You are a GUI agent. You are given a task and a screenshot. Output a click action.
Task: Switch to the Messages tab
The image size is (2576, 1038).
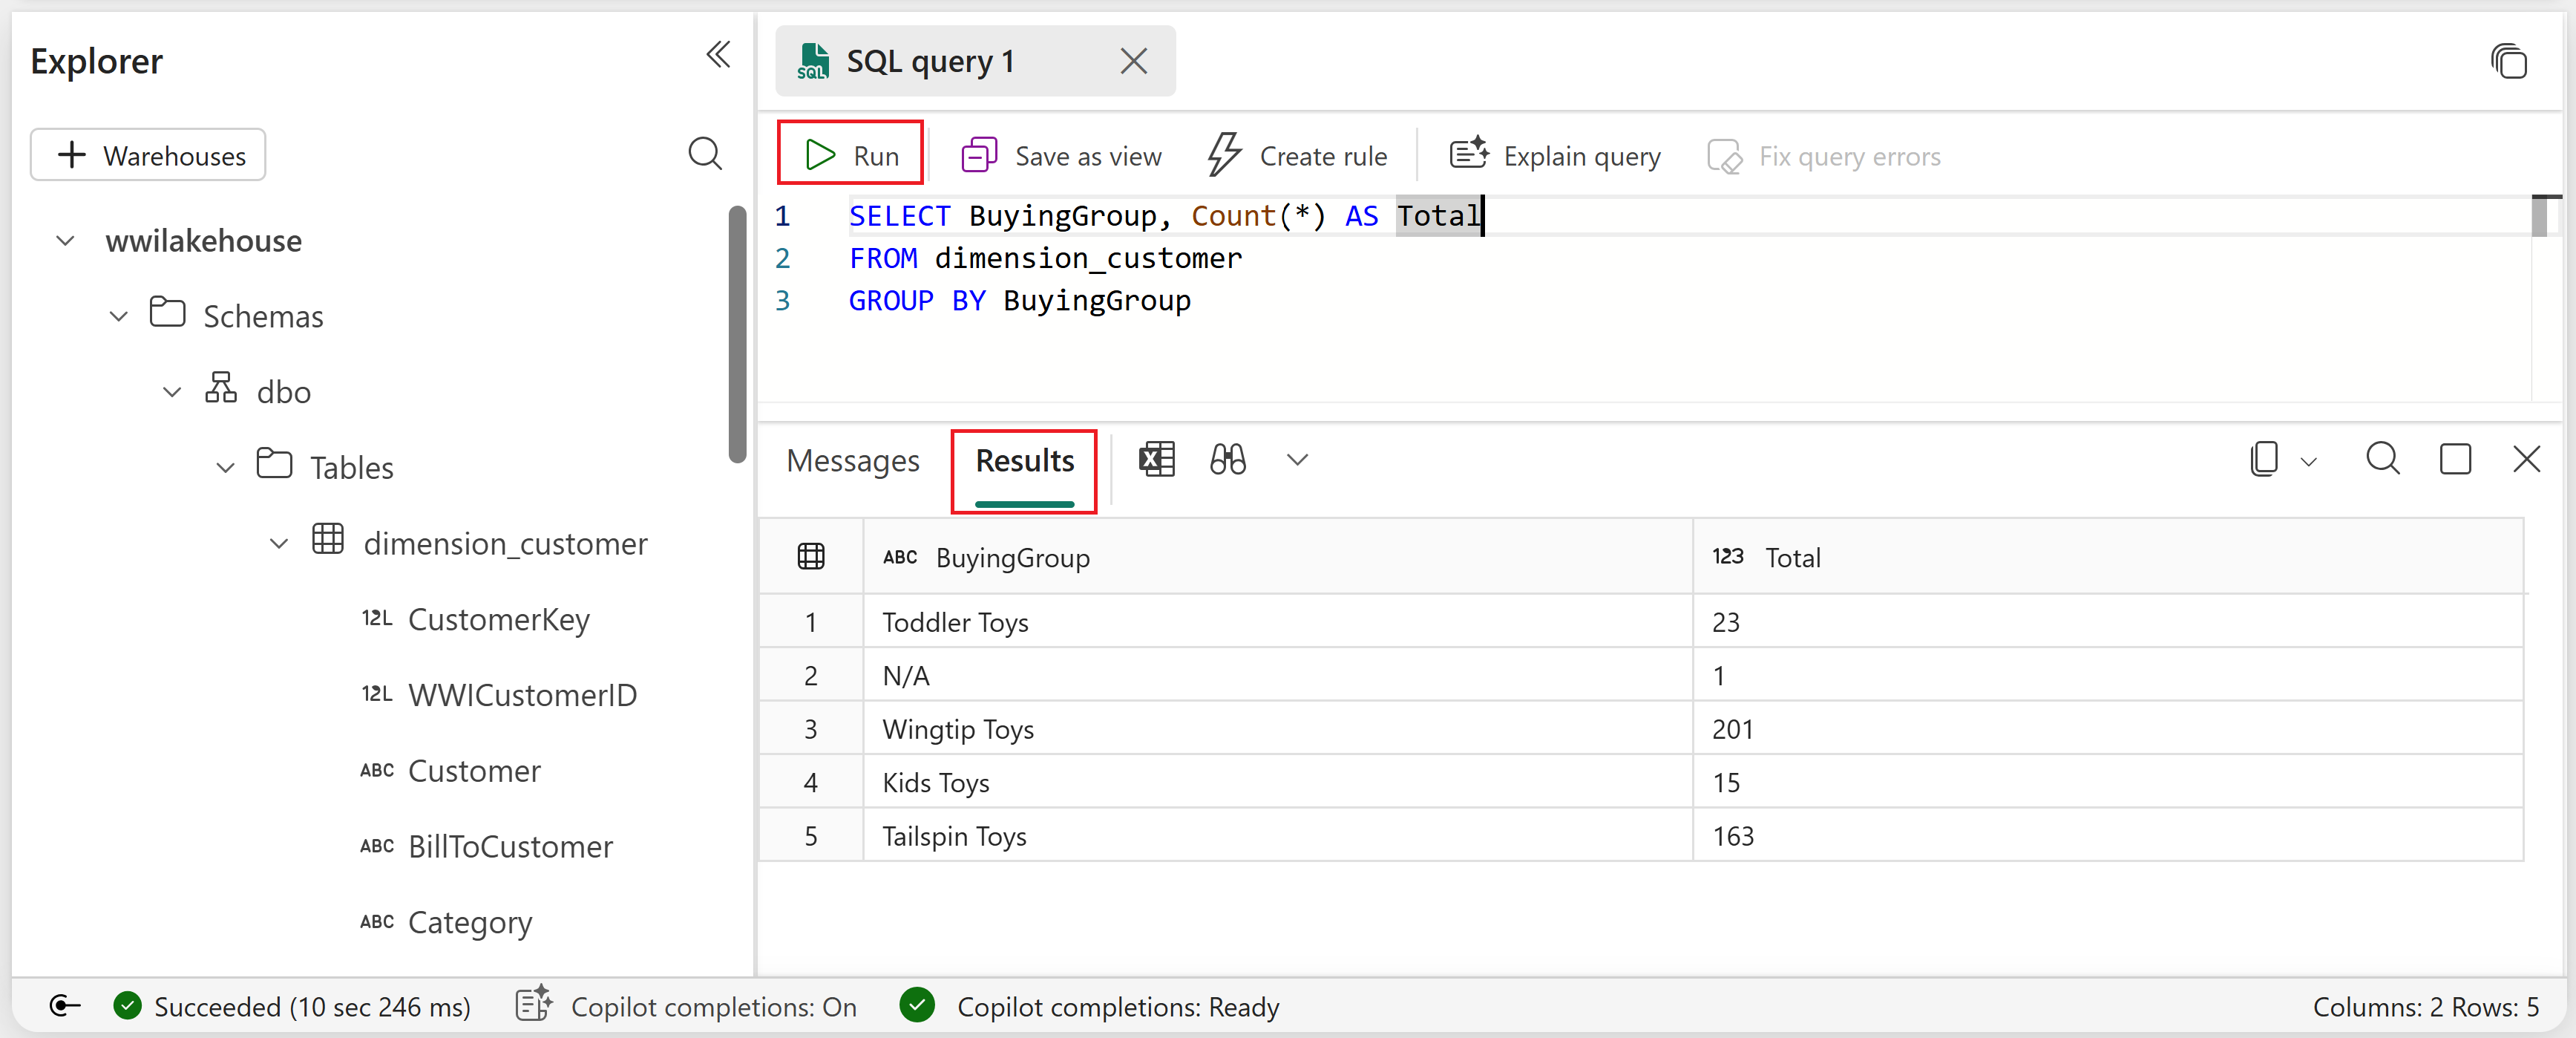click(x=852, y=461)
